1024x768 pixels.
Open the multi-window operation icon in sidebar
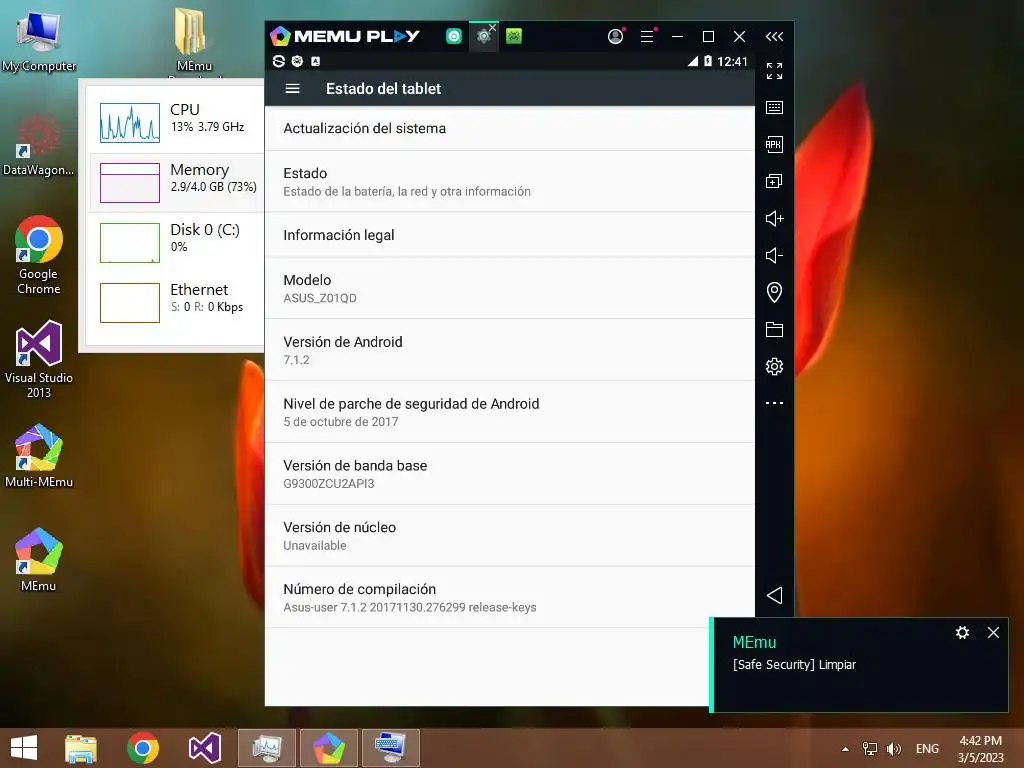(x=774, y=181)
